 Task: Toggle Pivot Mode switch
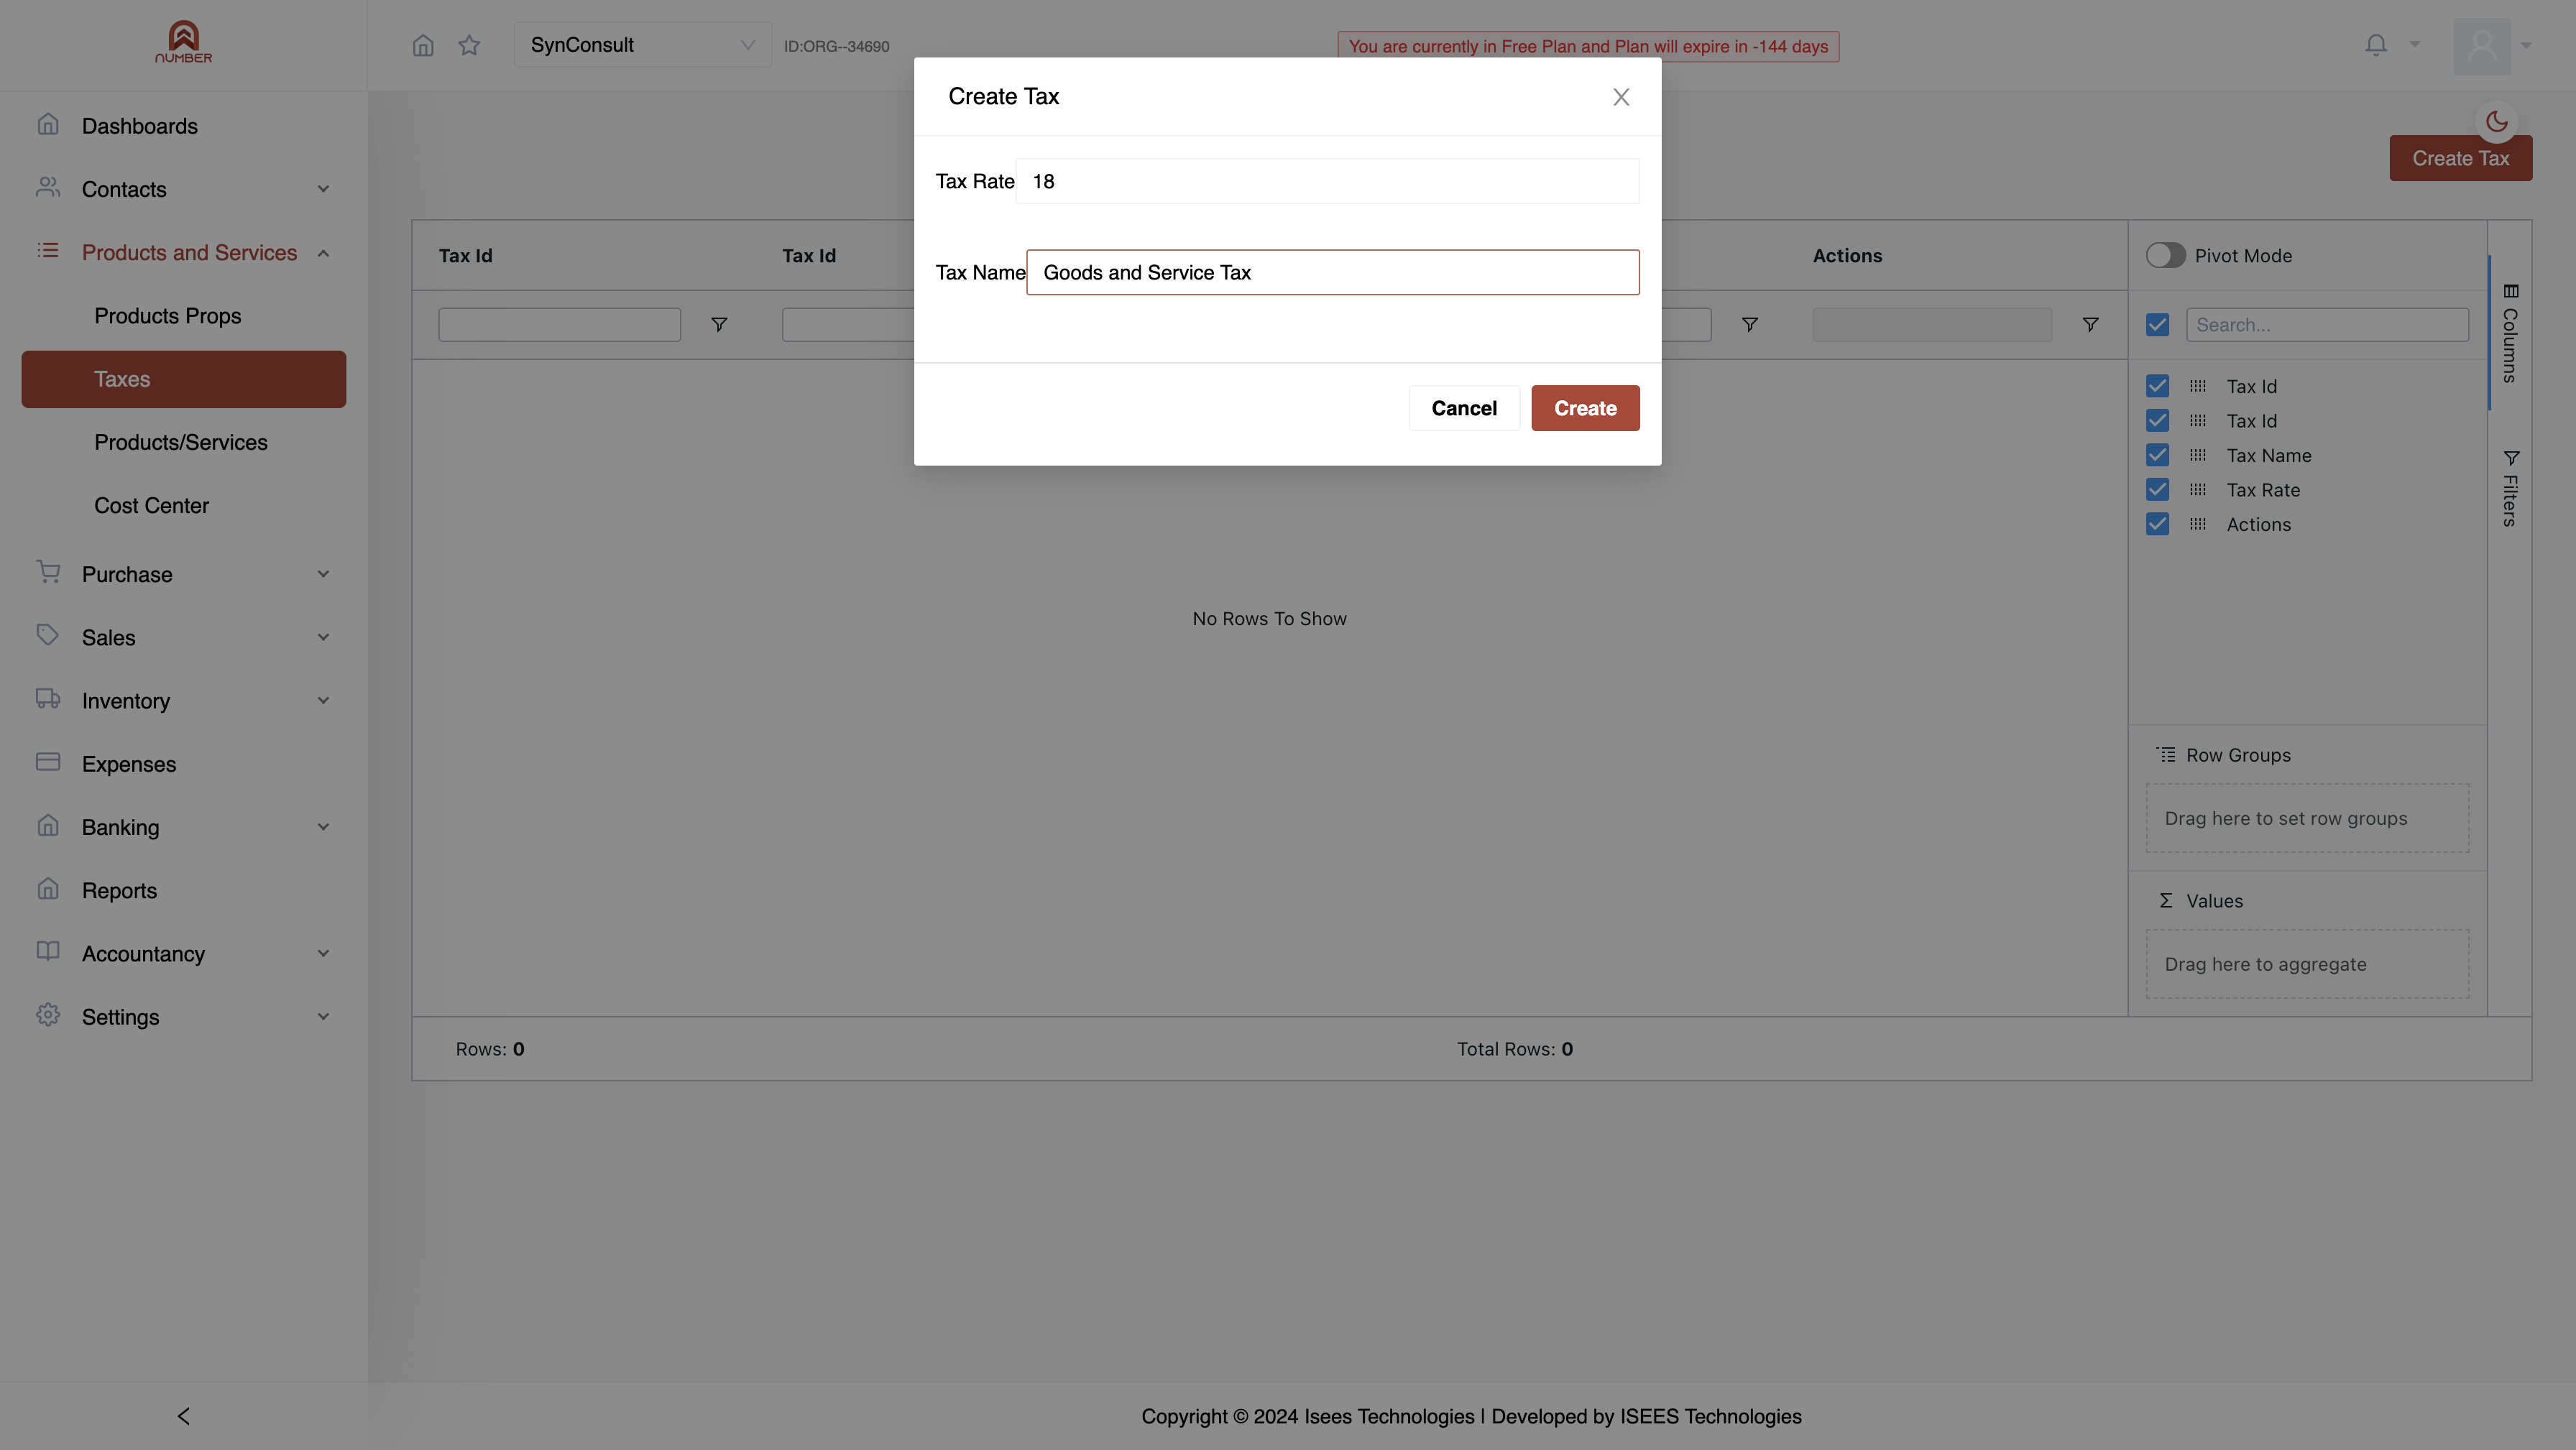pyautogui.click(x=2165, y=255)
